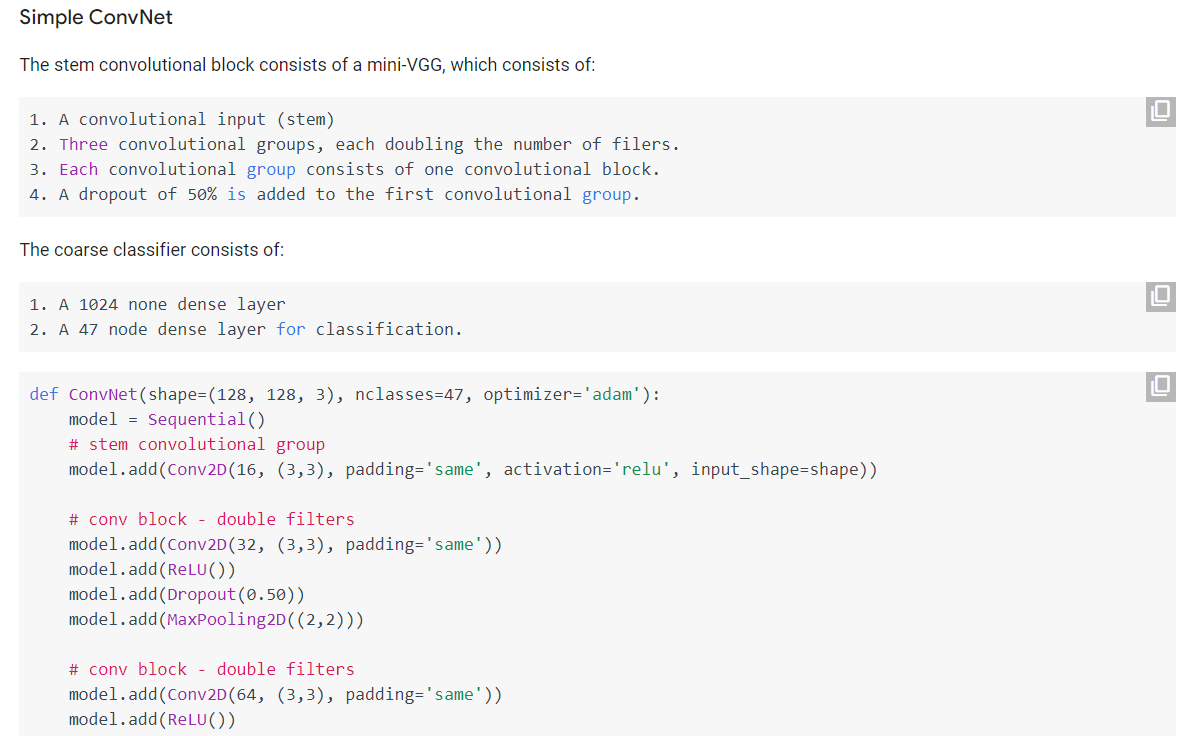Copy the stem convolutional block list
Viewport: 1196px width, 736px height.
click(x=1160, y=111)
